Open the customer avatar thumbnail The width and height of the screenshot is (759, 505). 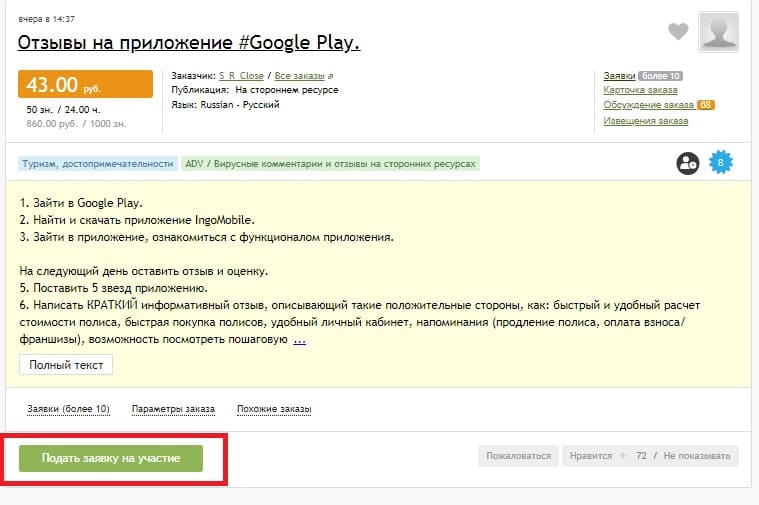tap(718, 32)
